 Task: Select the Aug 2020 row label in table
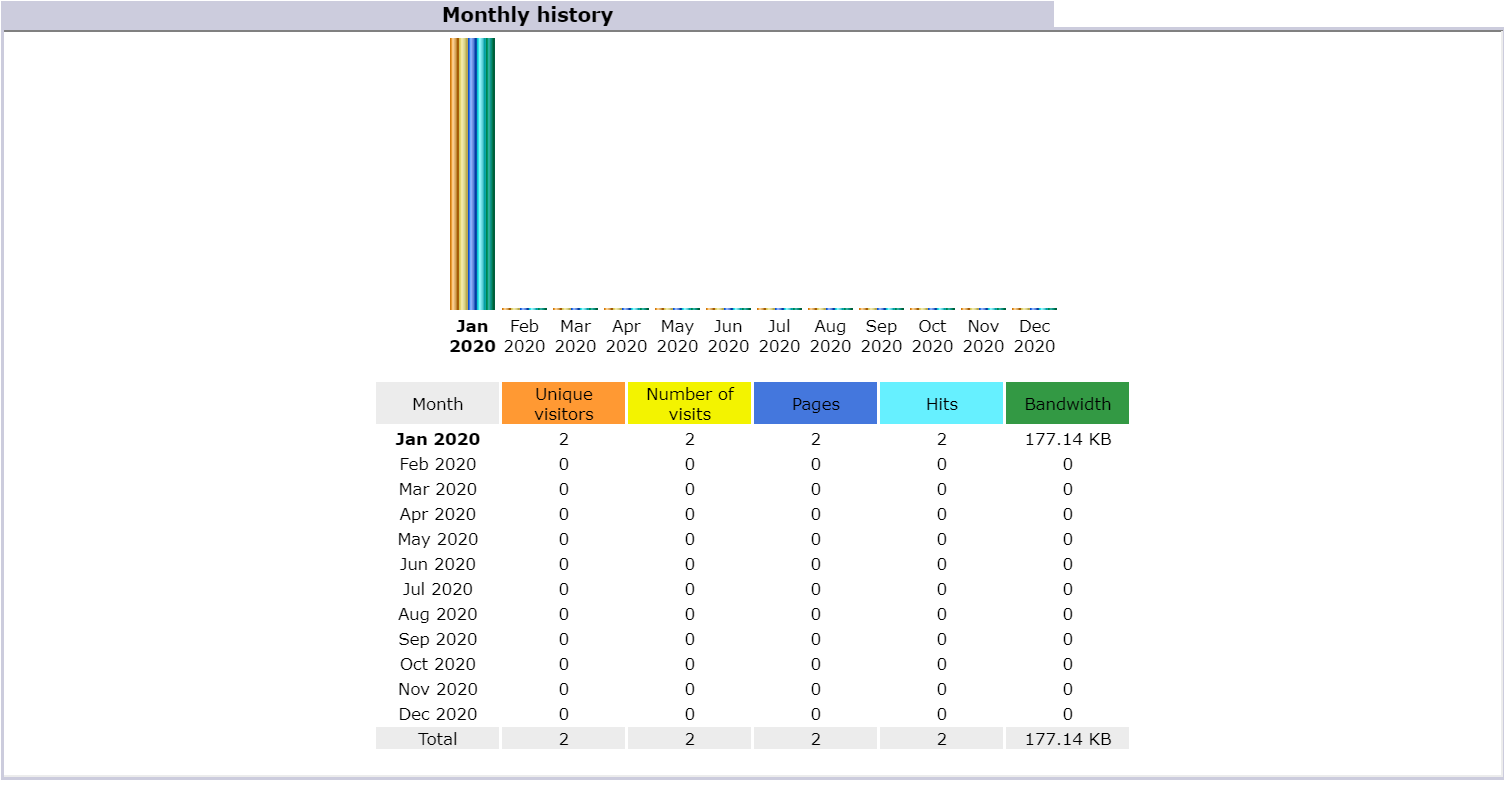coord(437,614)
